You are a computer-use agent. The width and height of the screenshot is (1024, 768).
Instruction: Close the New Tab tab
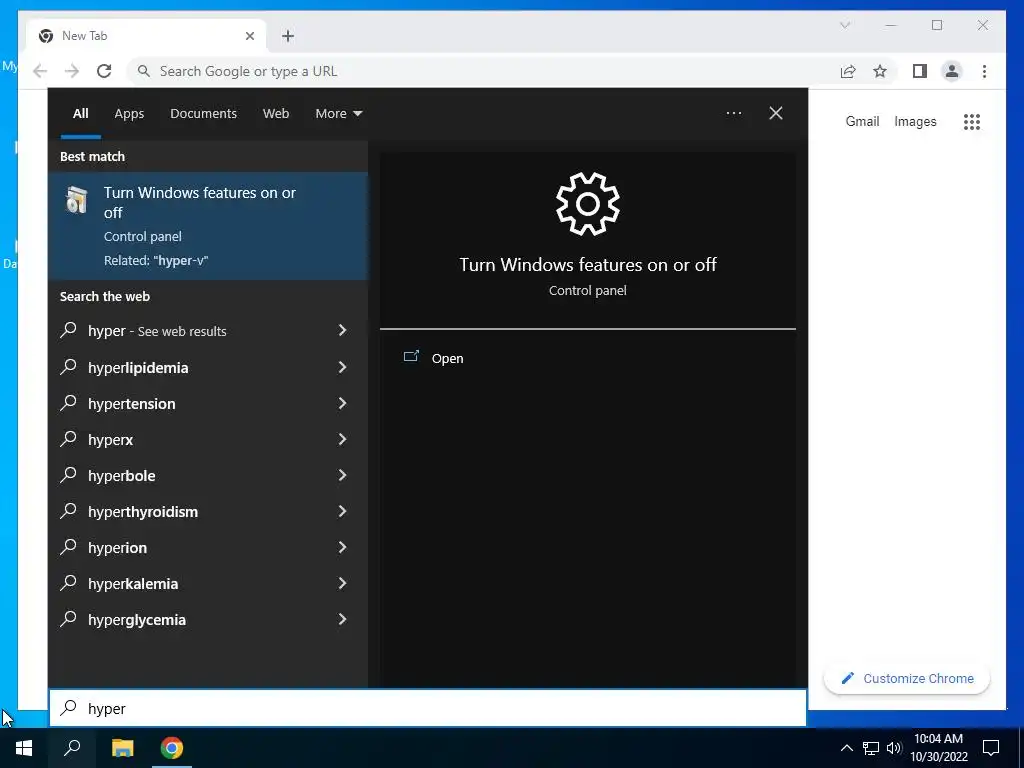[249, 36]
